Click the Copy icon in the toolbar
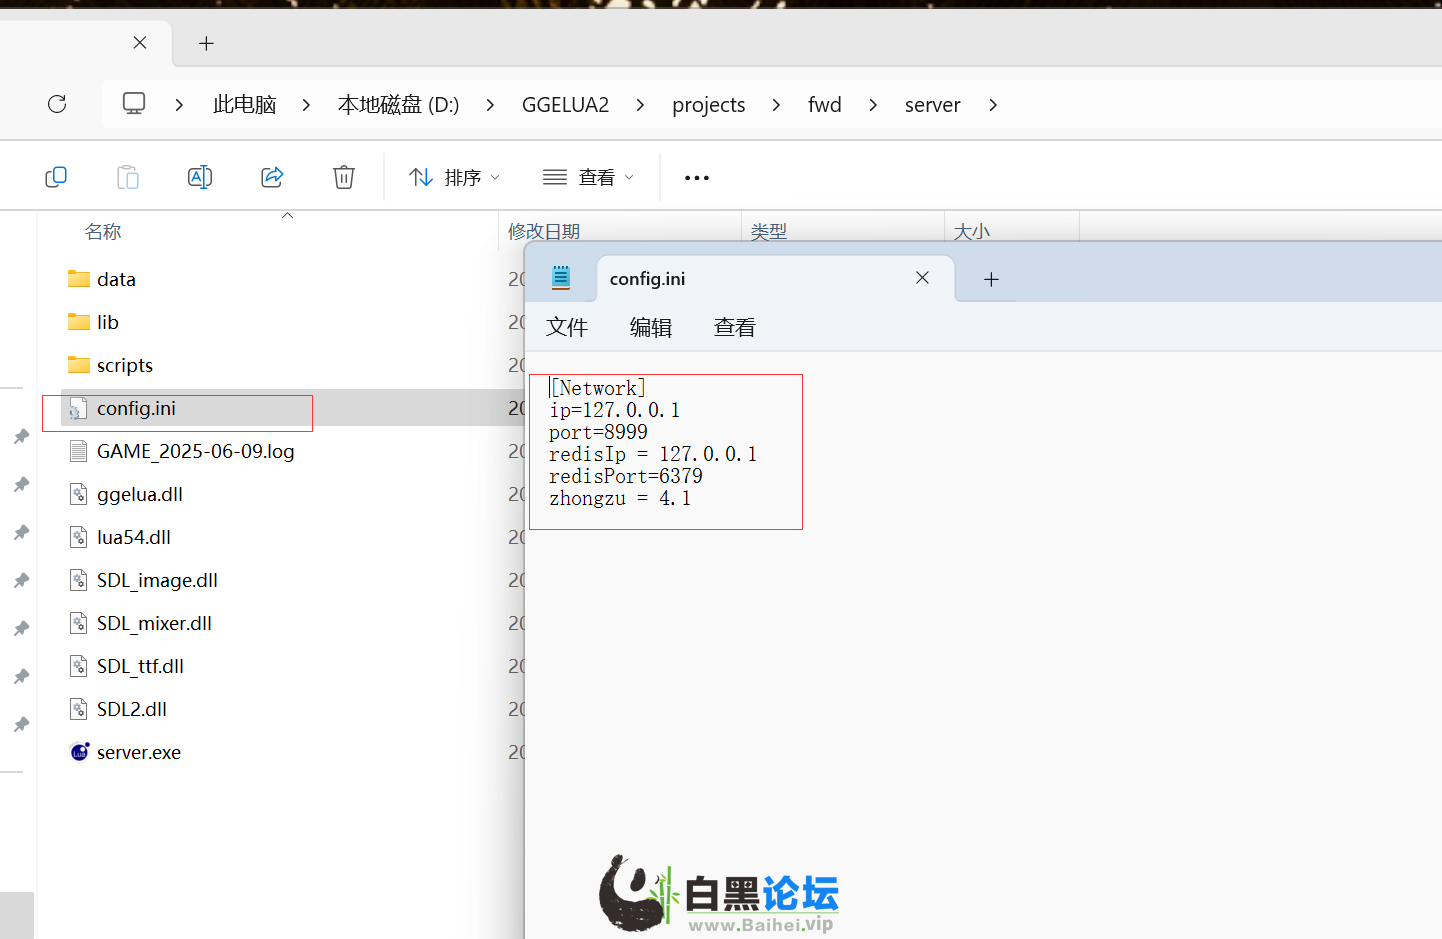This screenshot has height=939, width=1442. 56,177
